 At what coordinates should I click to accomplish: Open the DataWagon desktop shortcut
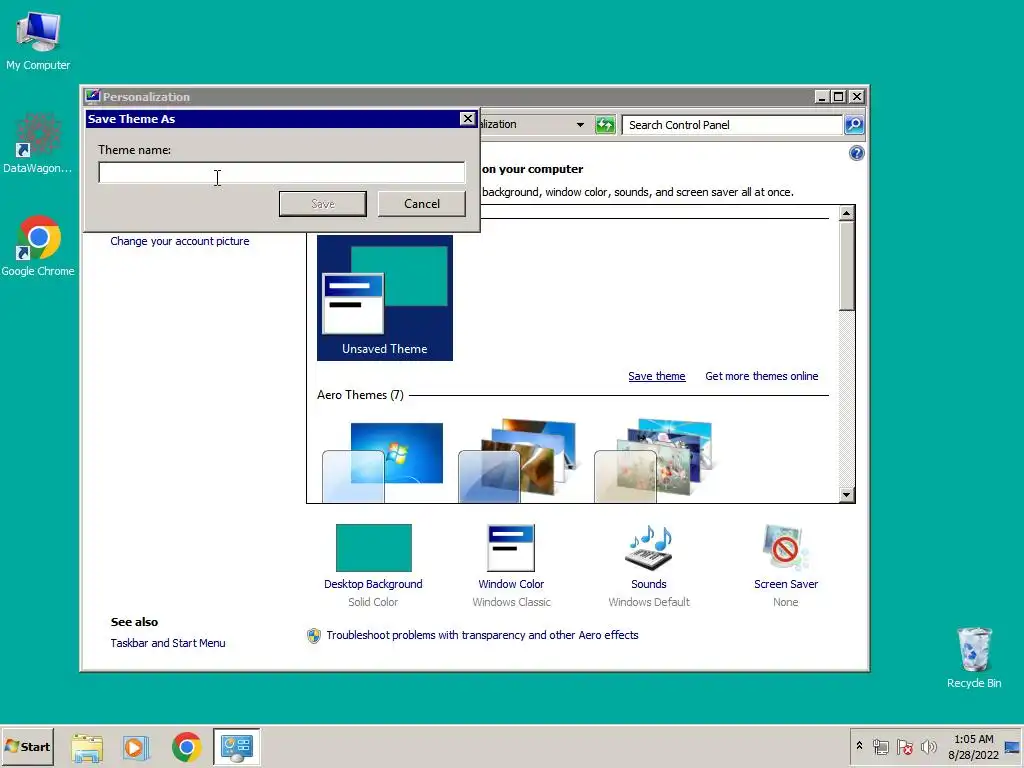click(38, 142)
